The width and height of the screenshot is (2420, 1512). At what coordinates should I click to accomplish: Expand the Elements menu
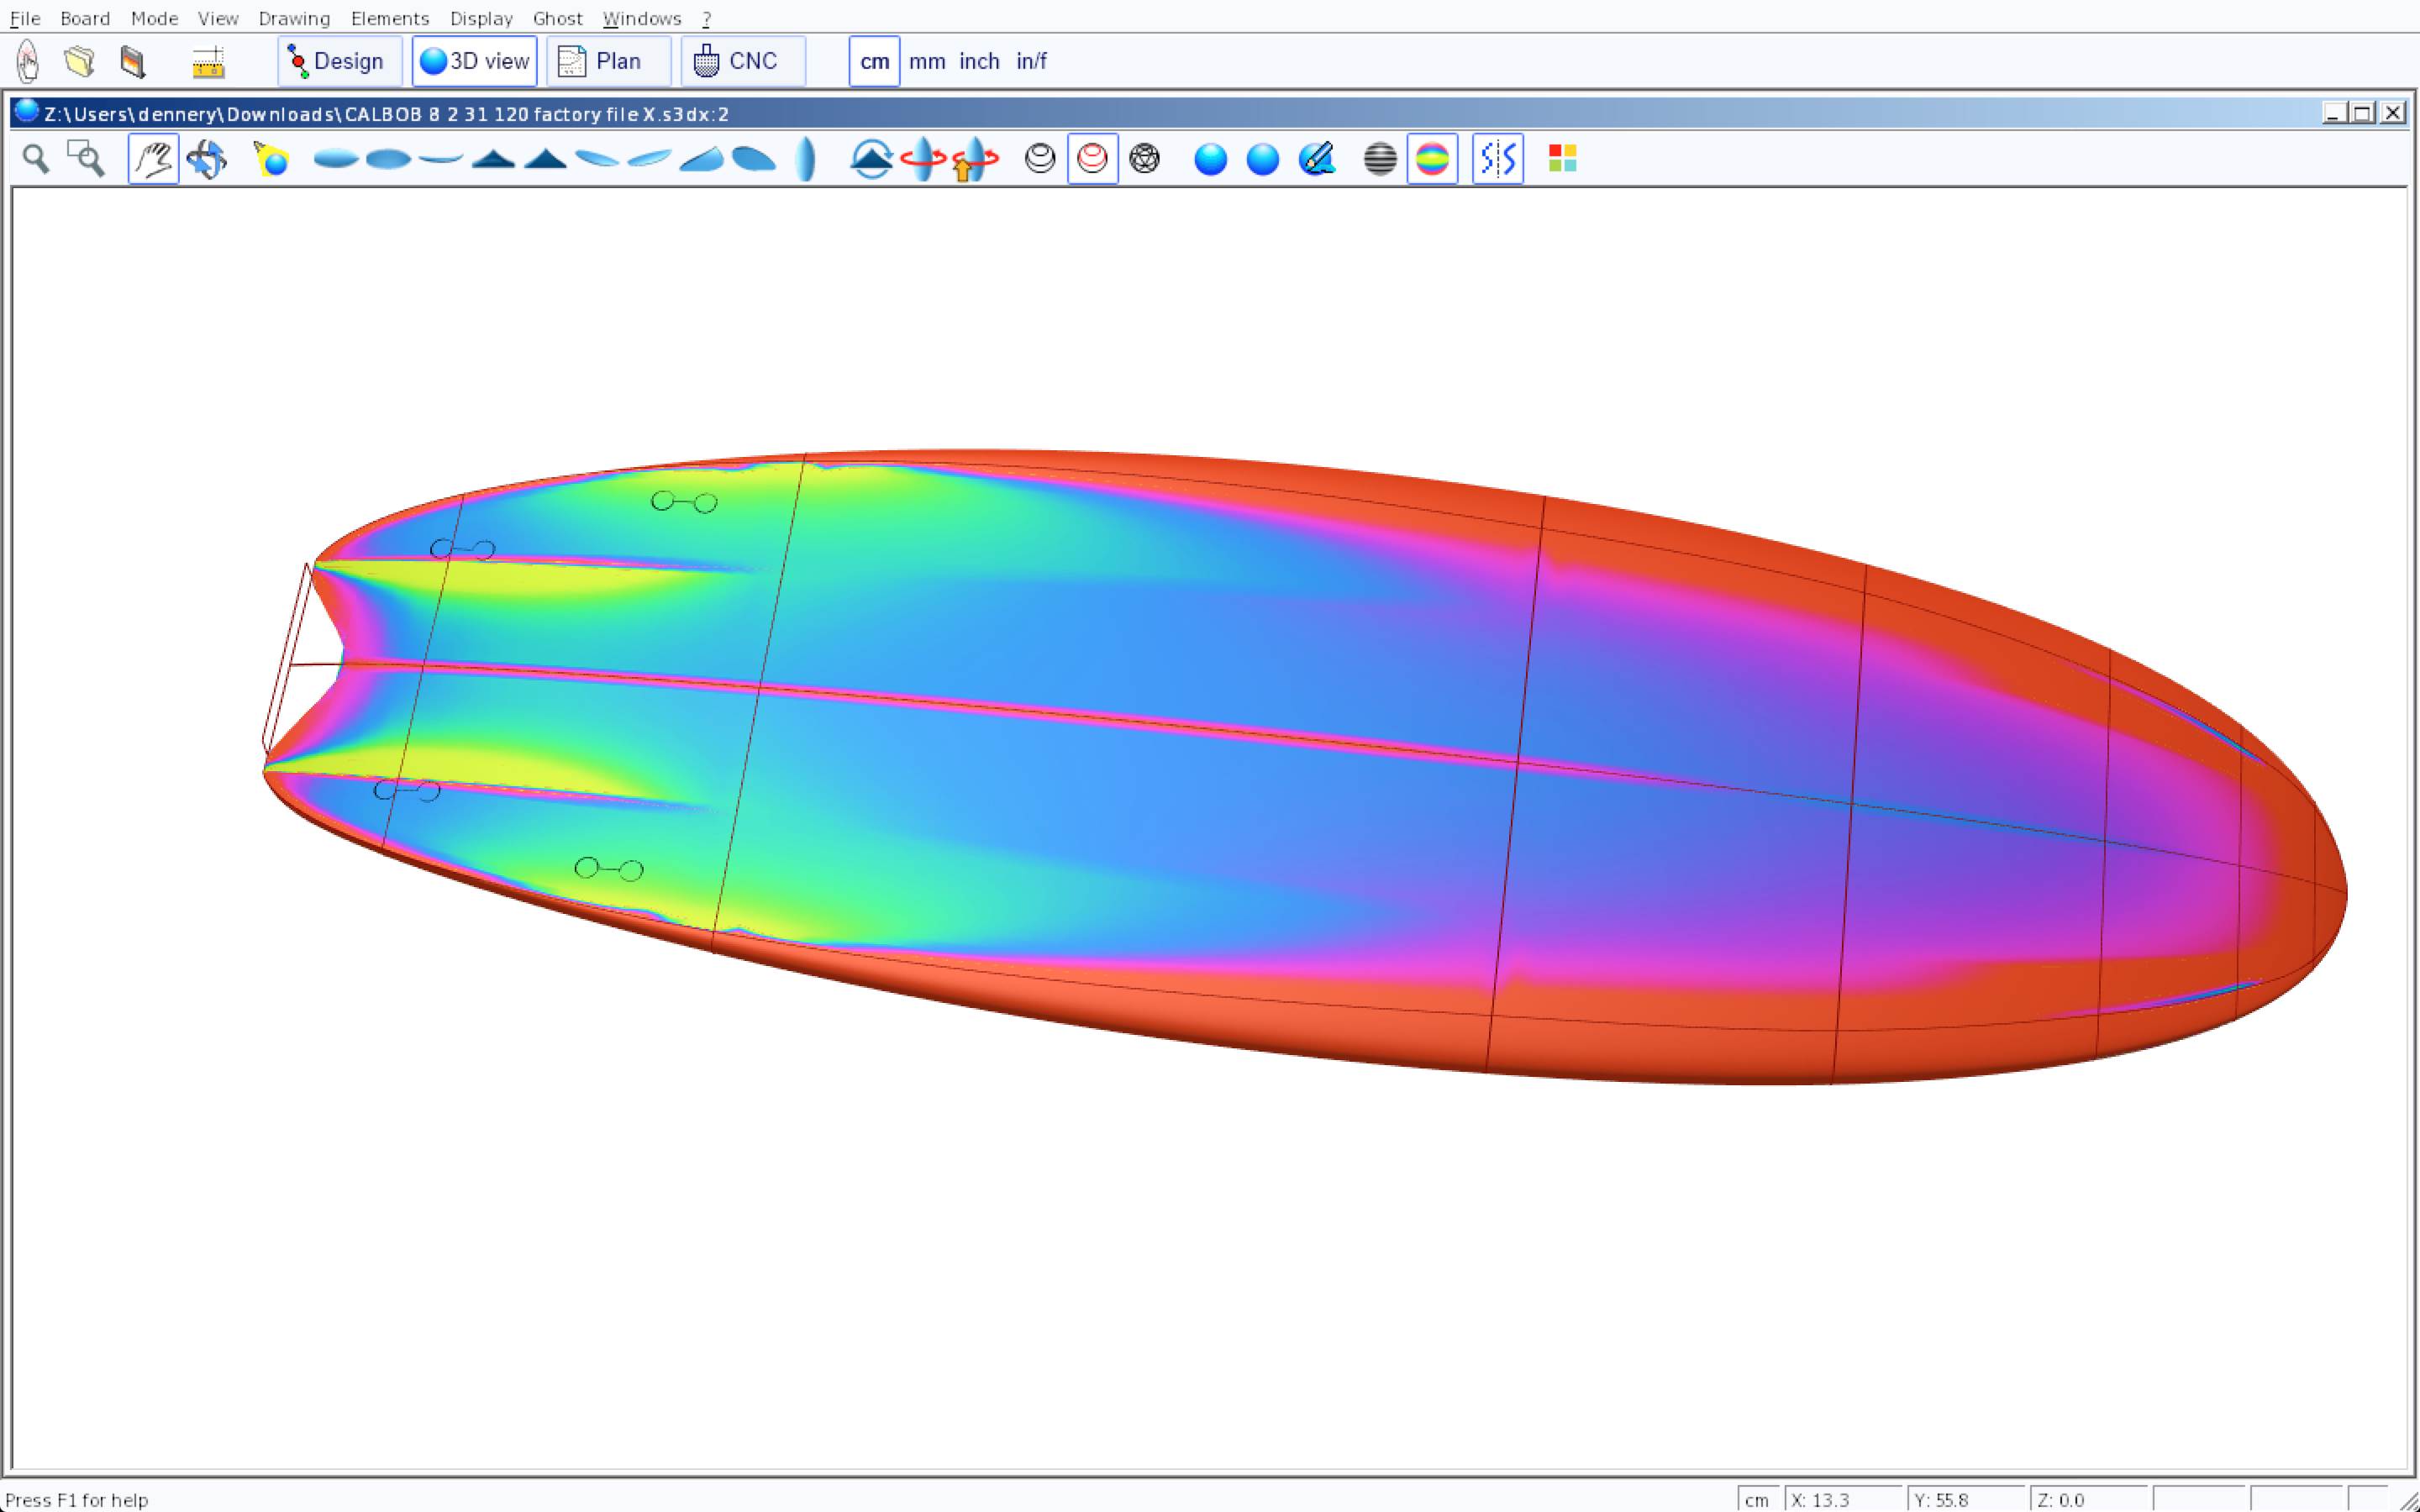pyautogui.click(x=390, y=18)
